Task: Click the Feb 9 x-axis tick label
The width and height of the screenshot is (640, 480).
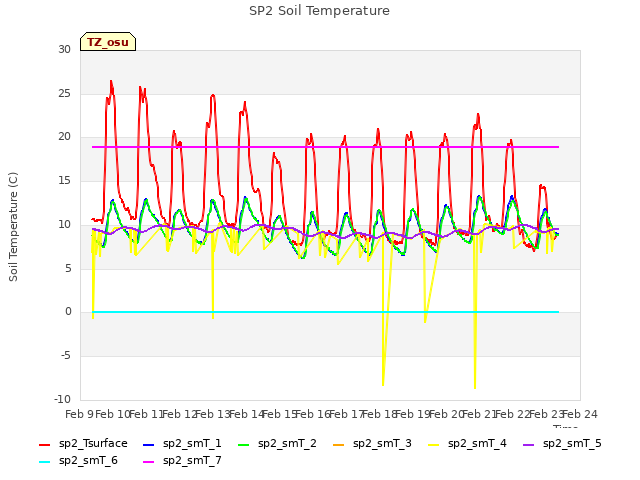Action: (79, 414)
